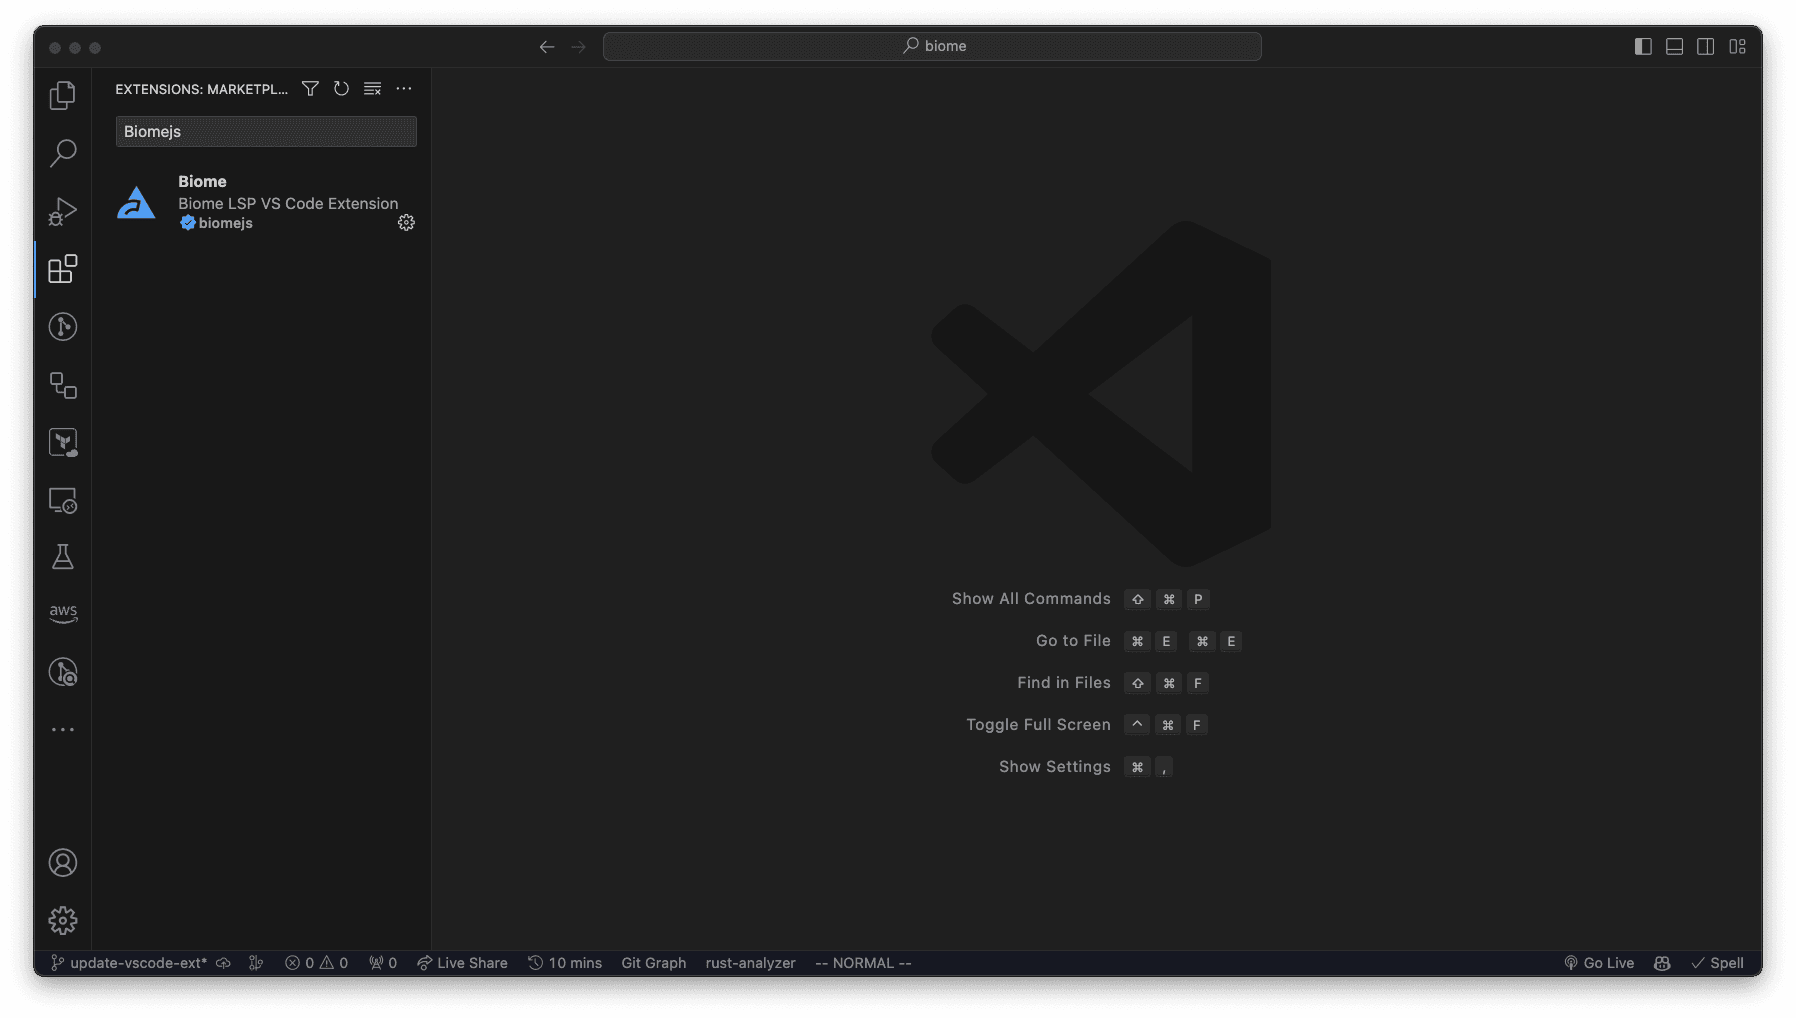Open Views and More Actions ellipsis menu

click(404, 89)
